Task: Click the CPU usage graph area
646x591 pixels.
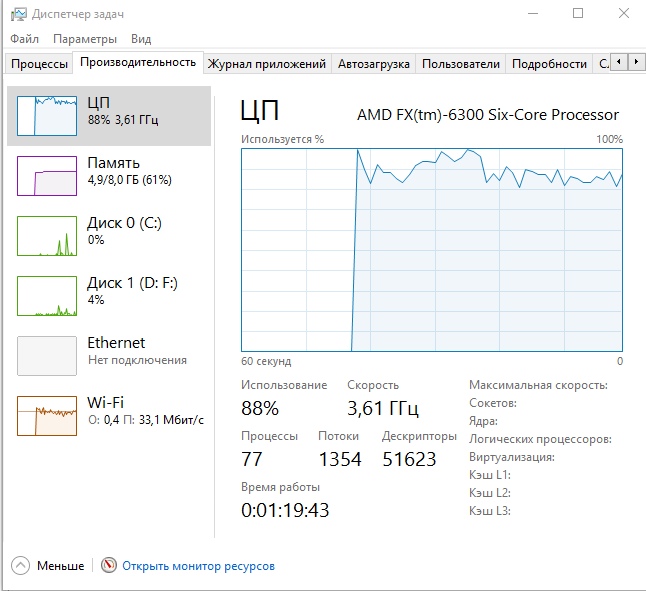Action: pos(432,250)
